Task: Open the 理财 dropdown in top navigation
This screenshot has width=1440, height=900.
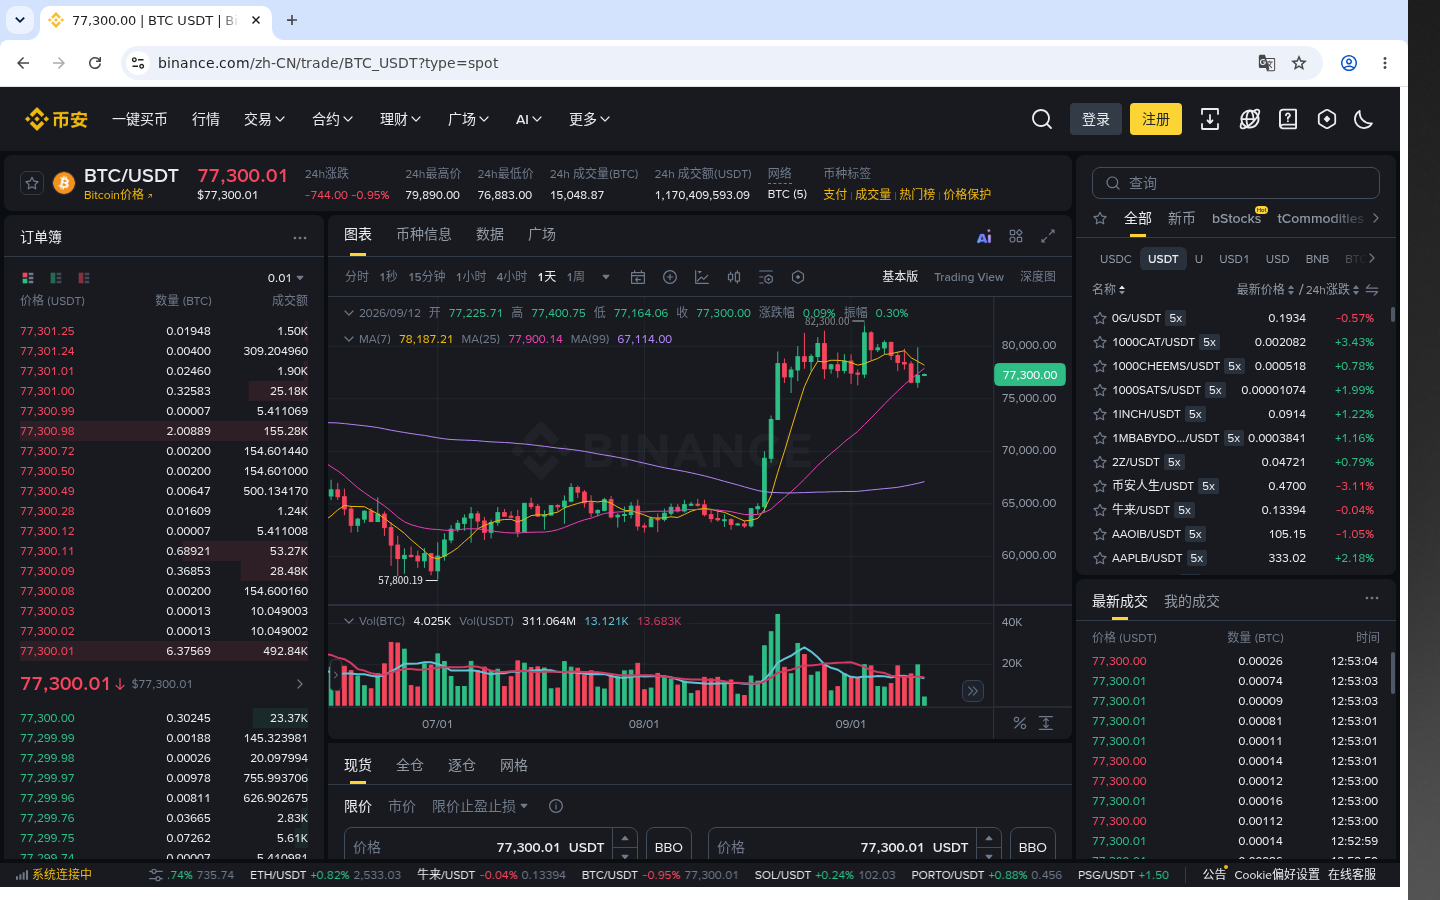Action: point(400,119)
